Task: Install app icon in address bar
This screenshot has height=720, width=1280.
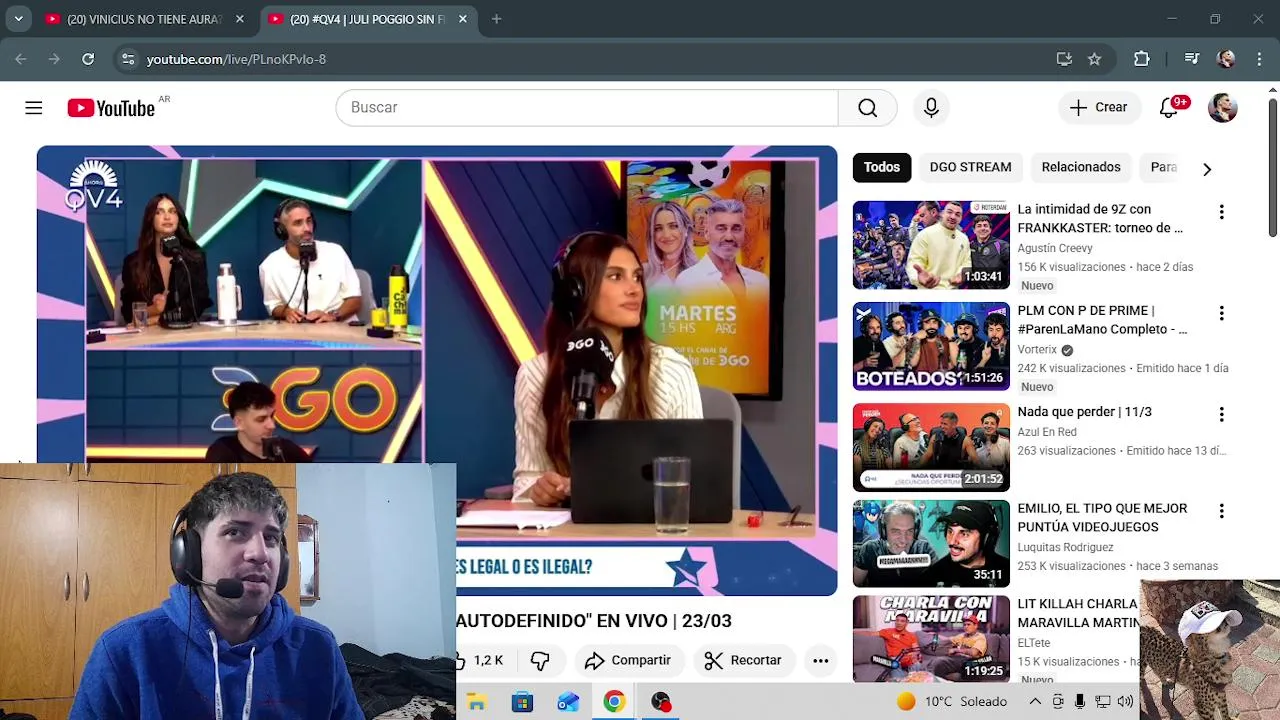Action: tap(1064, 59)
